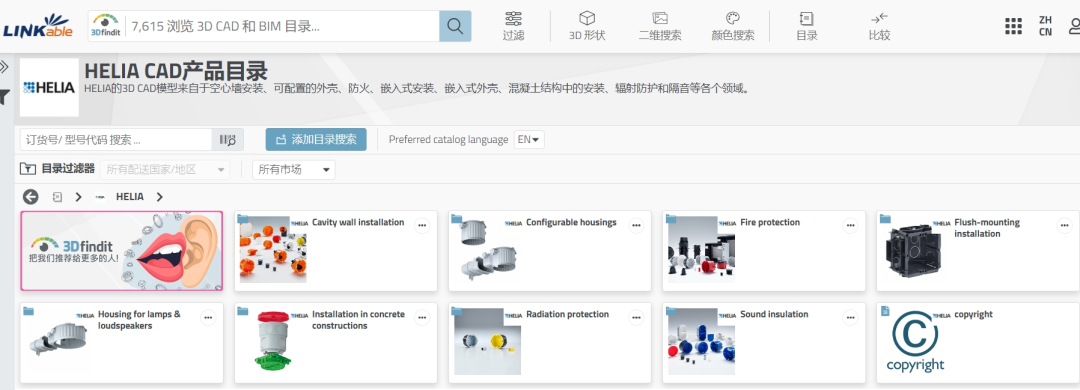Click Cavity wall installation thumbnail image
This screenshot has height=390, width=1080.
pyautogui.click(x=273, y=249)
